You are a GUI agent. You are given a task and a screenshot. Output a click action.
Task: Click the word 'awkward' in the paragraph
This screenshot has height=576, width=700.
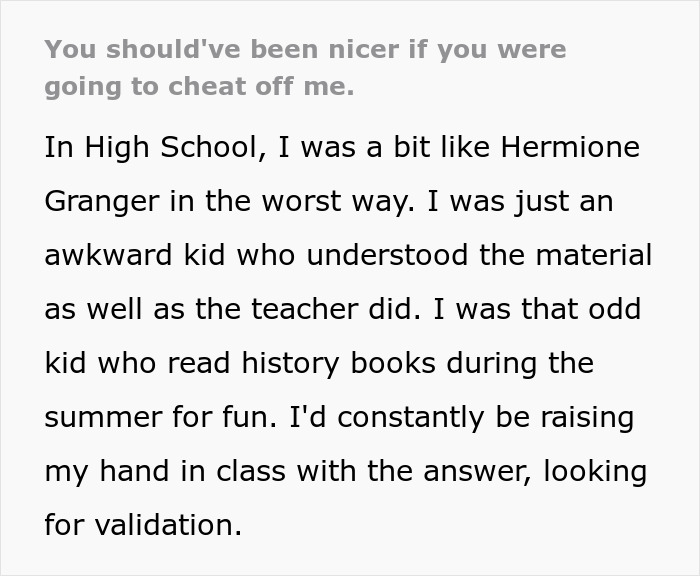(x=108, y=255)
